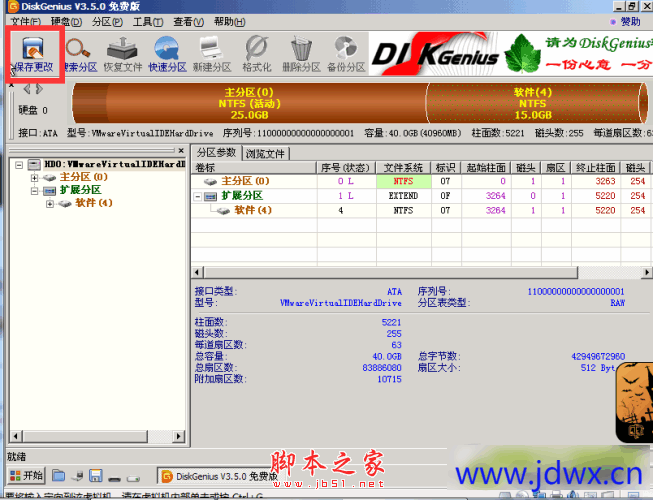Click the 备份分区 backup partition icon
The width and height of the screenshot is (653, 500).
tap(346, 54)
